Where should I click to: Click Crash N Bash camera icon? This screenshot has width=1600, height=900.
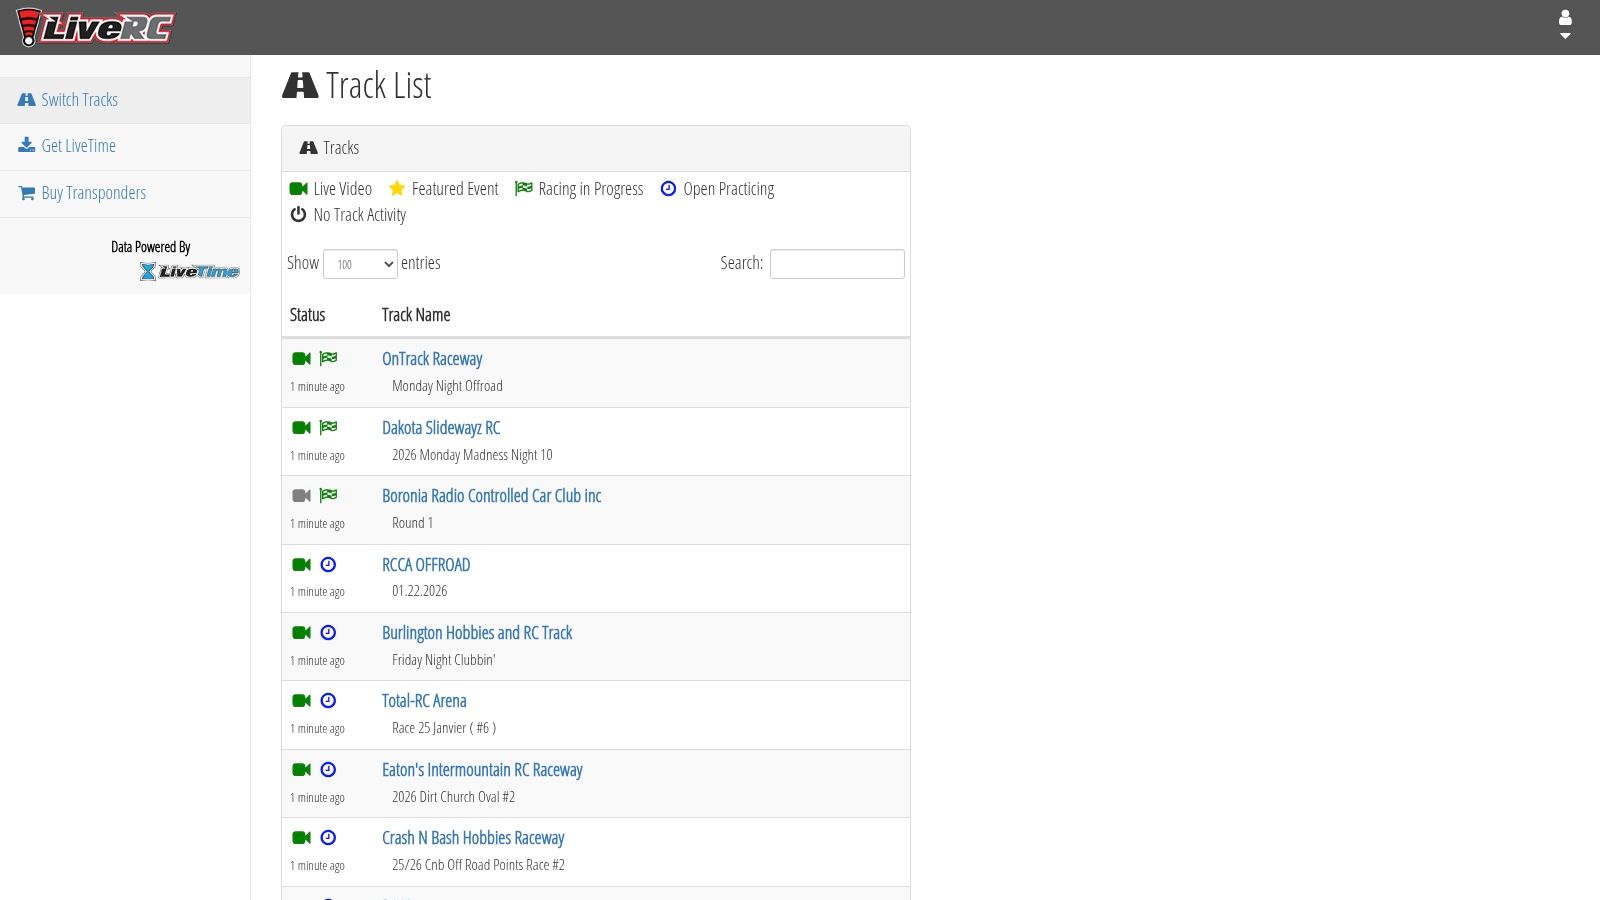click(301, 838)
